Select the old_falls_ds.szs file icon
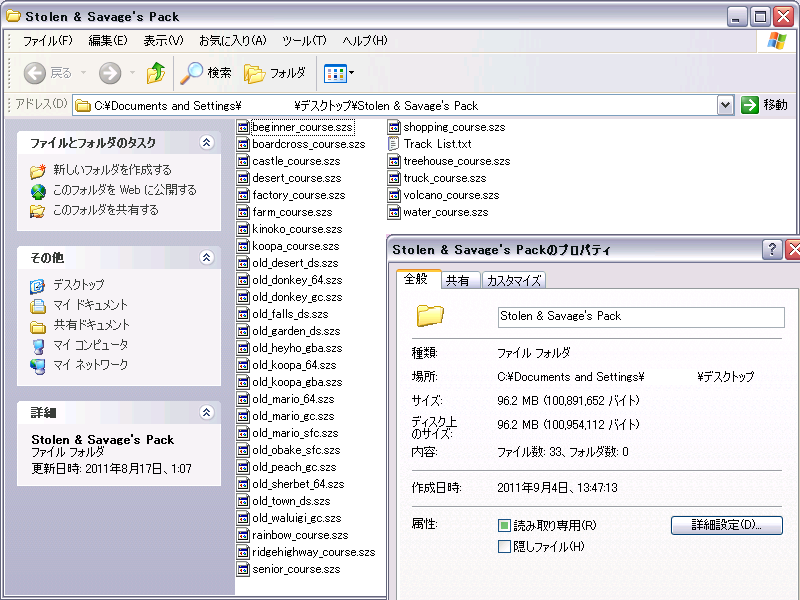800x600 pixels. tap(243, 314)
